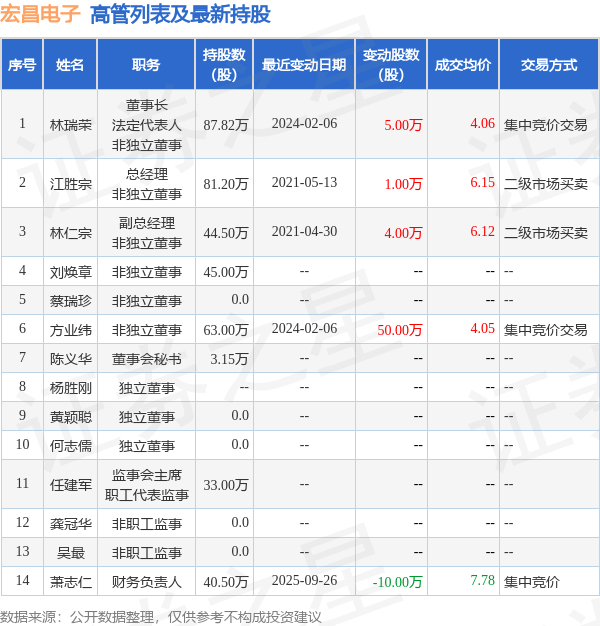The width and height of the screenshot is (600, 626).
Task: Click the 董事长 position text
Action: [147, 105]
